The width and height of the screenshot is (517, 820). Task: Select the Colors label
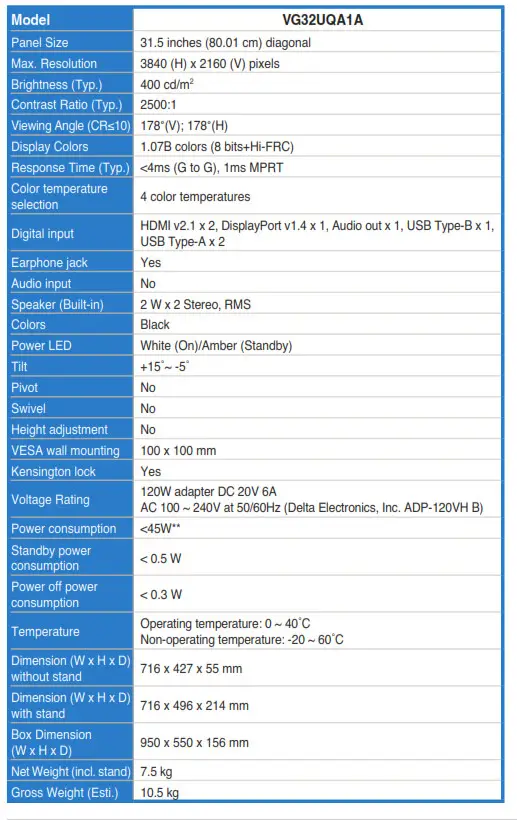[x=28, y=325]
